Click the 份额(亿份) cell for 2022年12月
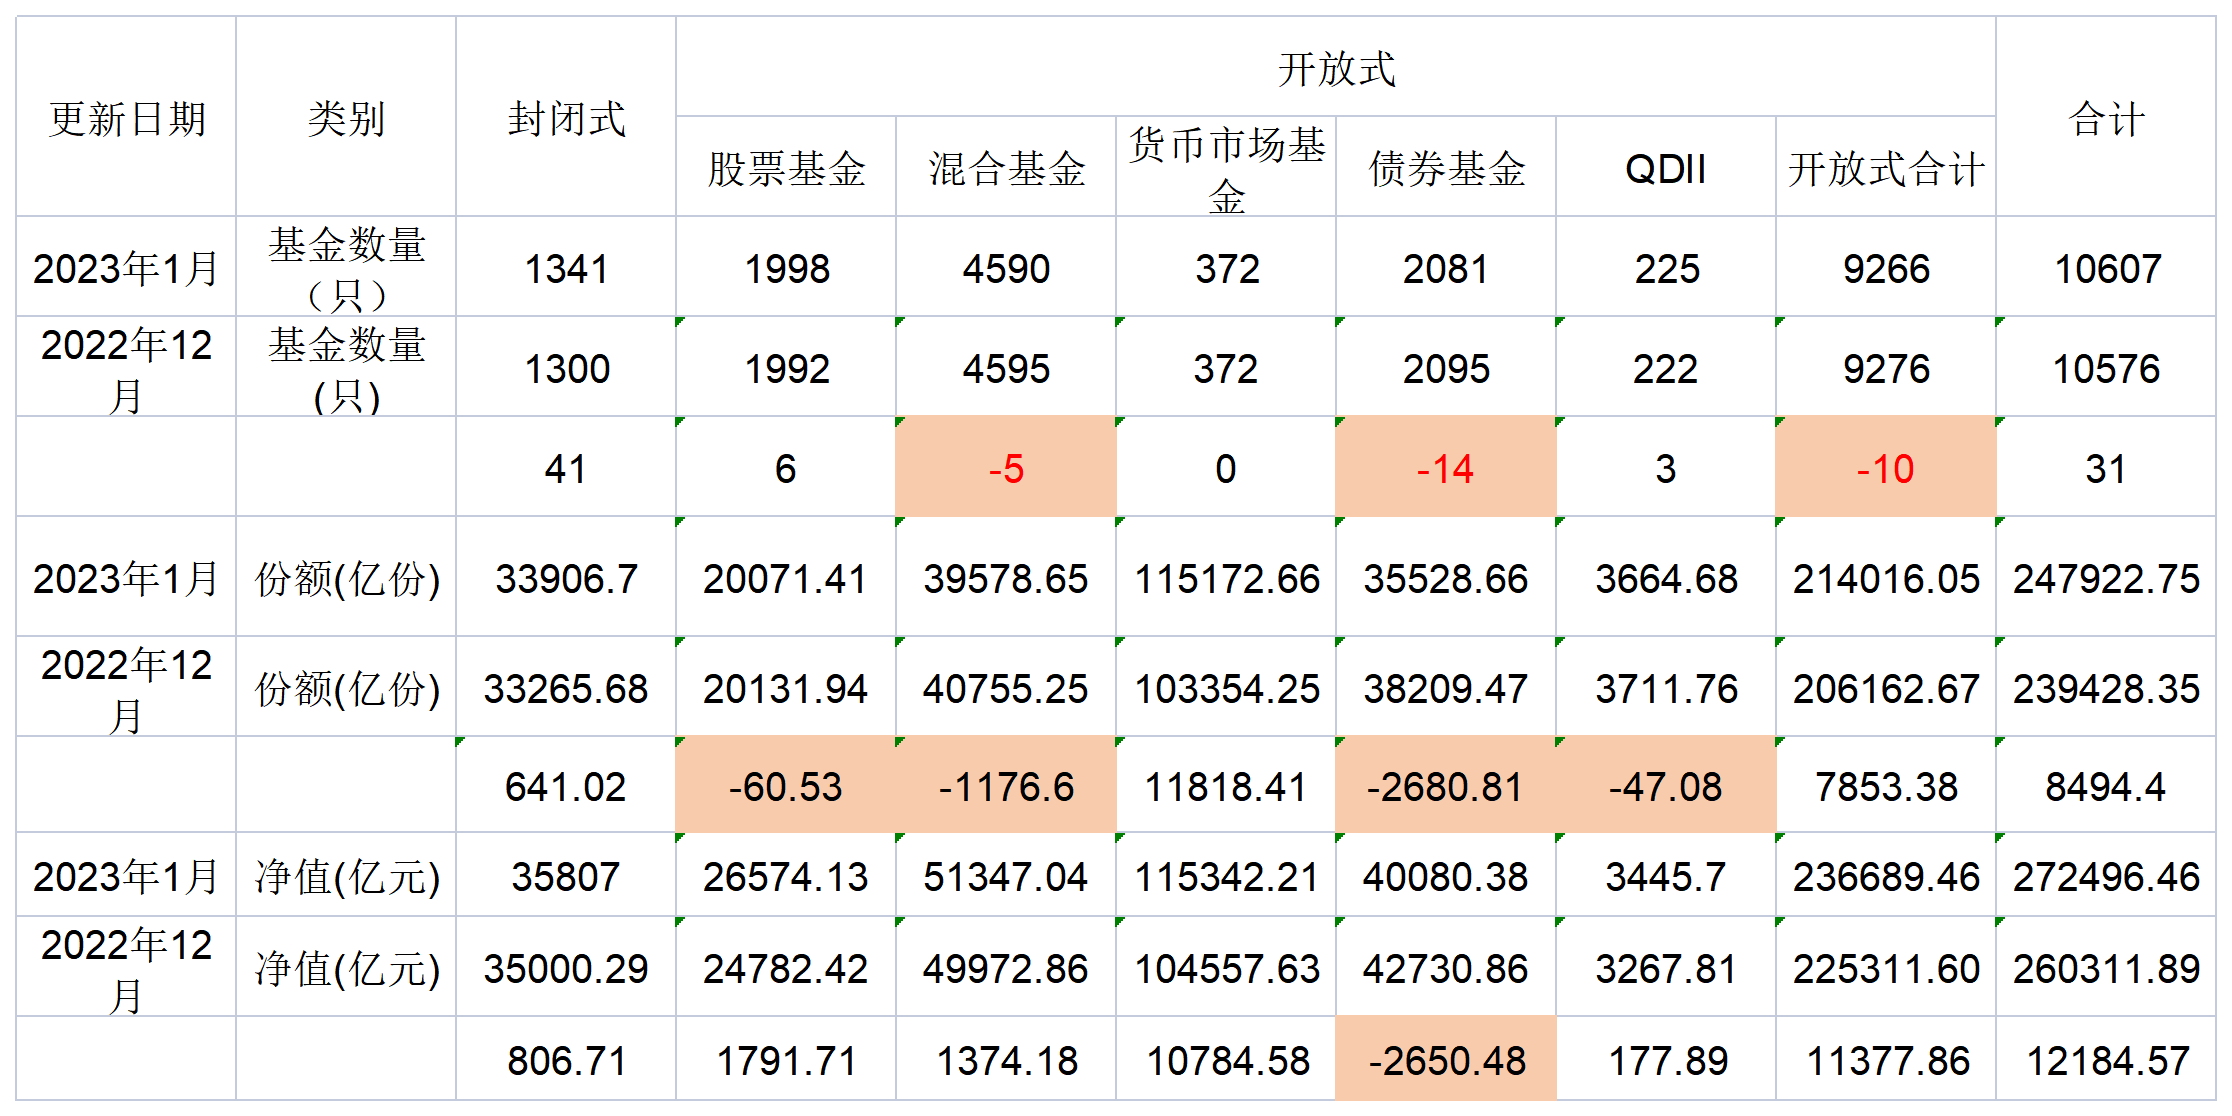Screen dimensions: 2232x1116 [x=346, y=688]
